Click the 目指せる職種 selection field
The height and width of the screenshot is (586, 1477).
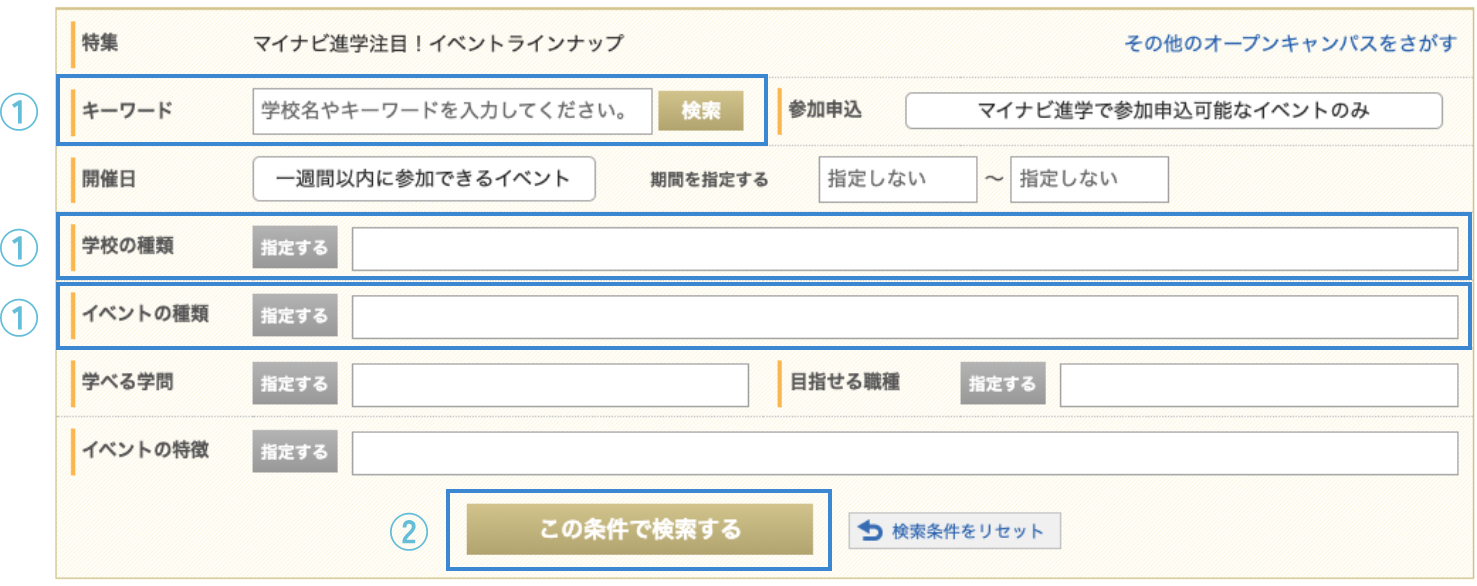click(x=1258, y=385)
